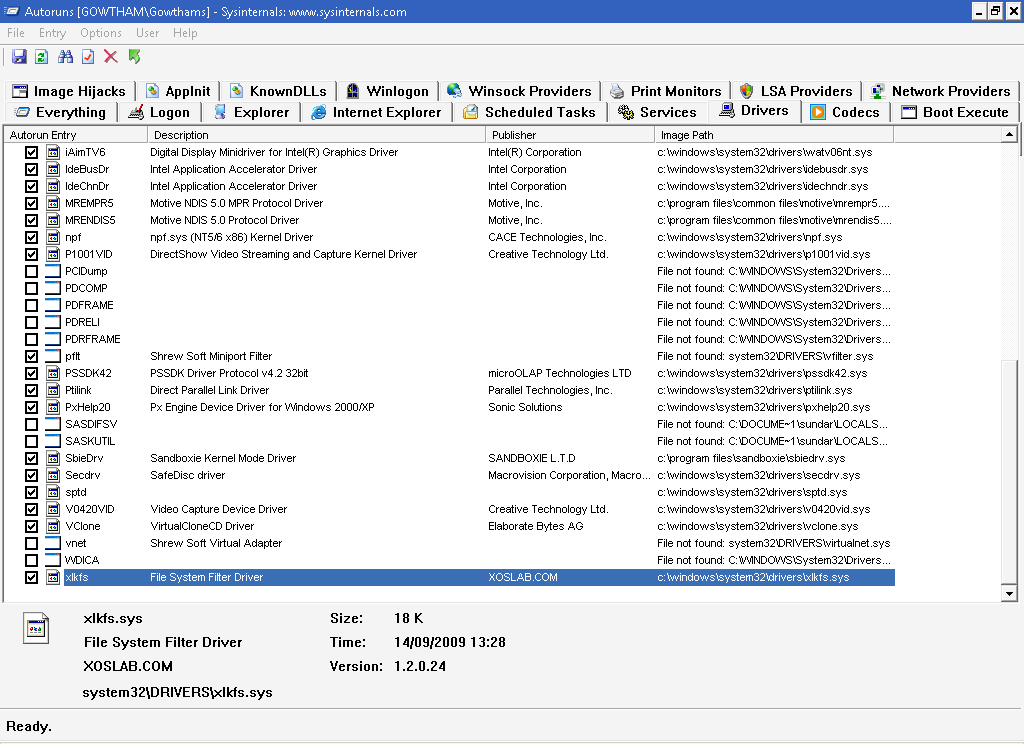Image resolution: width=1024 pixels, height=744 pixels.
Task: Open the File menu
Action: coord(16,33)
